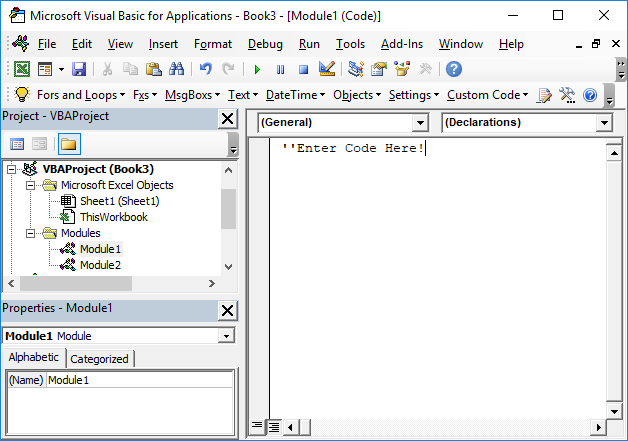Click the View Microsoft Excel icon
Viewport: 628px width, 441px height.
pos(21,69)
